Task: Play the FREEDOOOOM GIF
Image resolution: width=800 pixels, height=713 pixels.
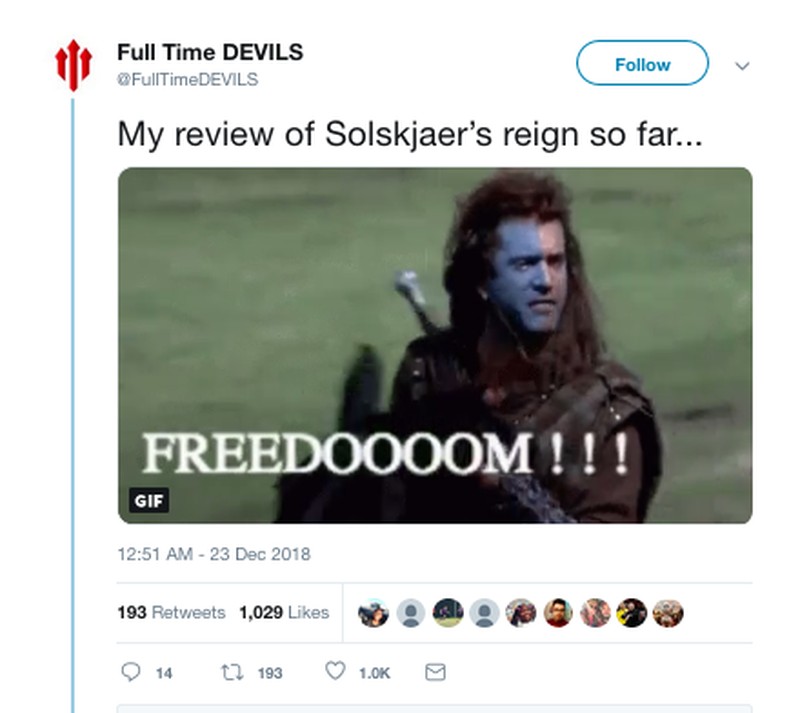Action: [x=435, y=346]
